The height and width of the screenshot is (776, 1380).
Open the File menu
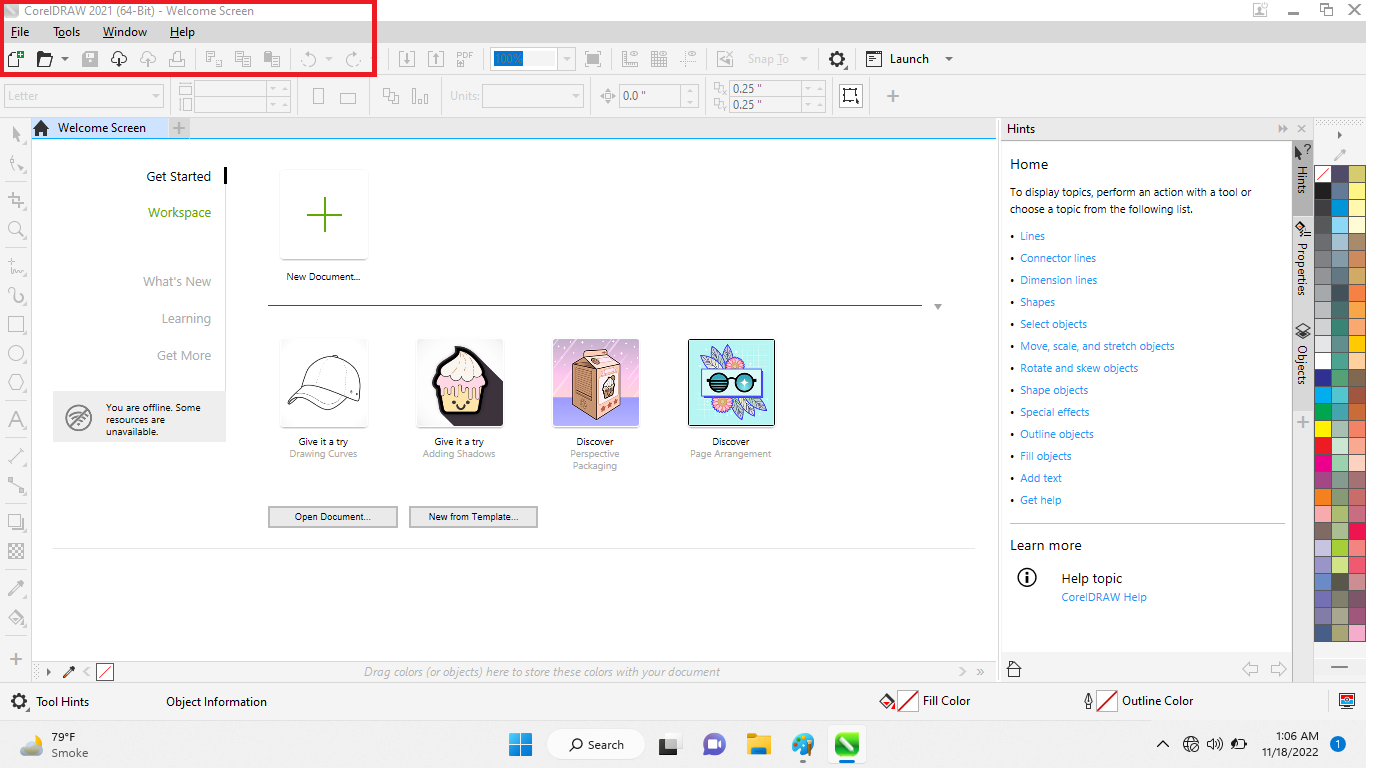click(20, 32)
